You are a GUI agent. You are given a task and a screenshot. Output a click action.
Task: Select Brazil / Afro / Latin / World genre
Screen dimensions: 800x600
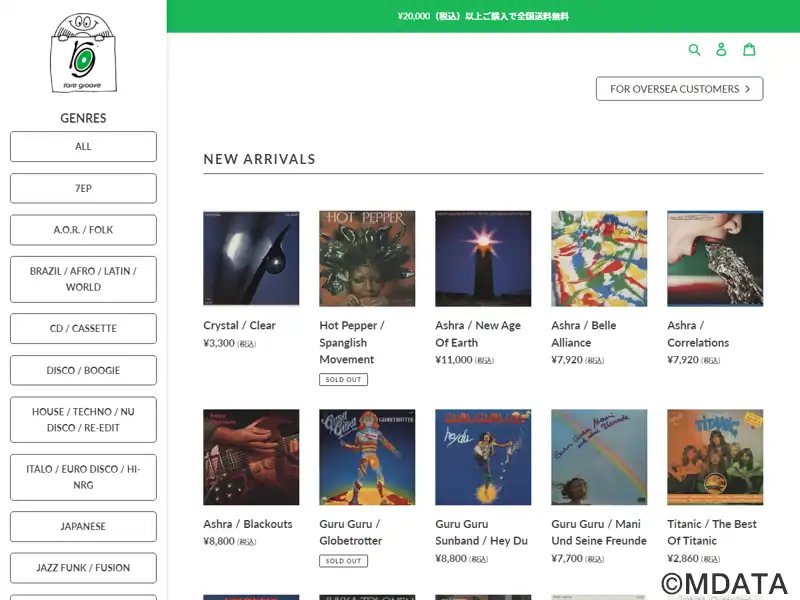83,279
